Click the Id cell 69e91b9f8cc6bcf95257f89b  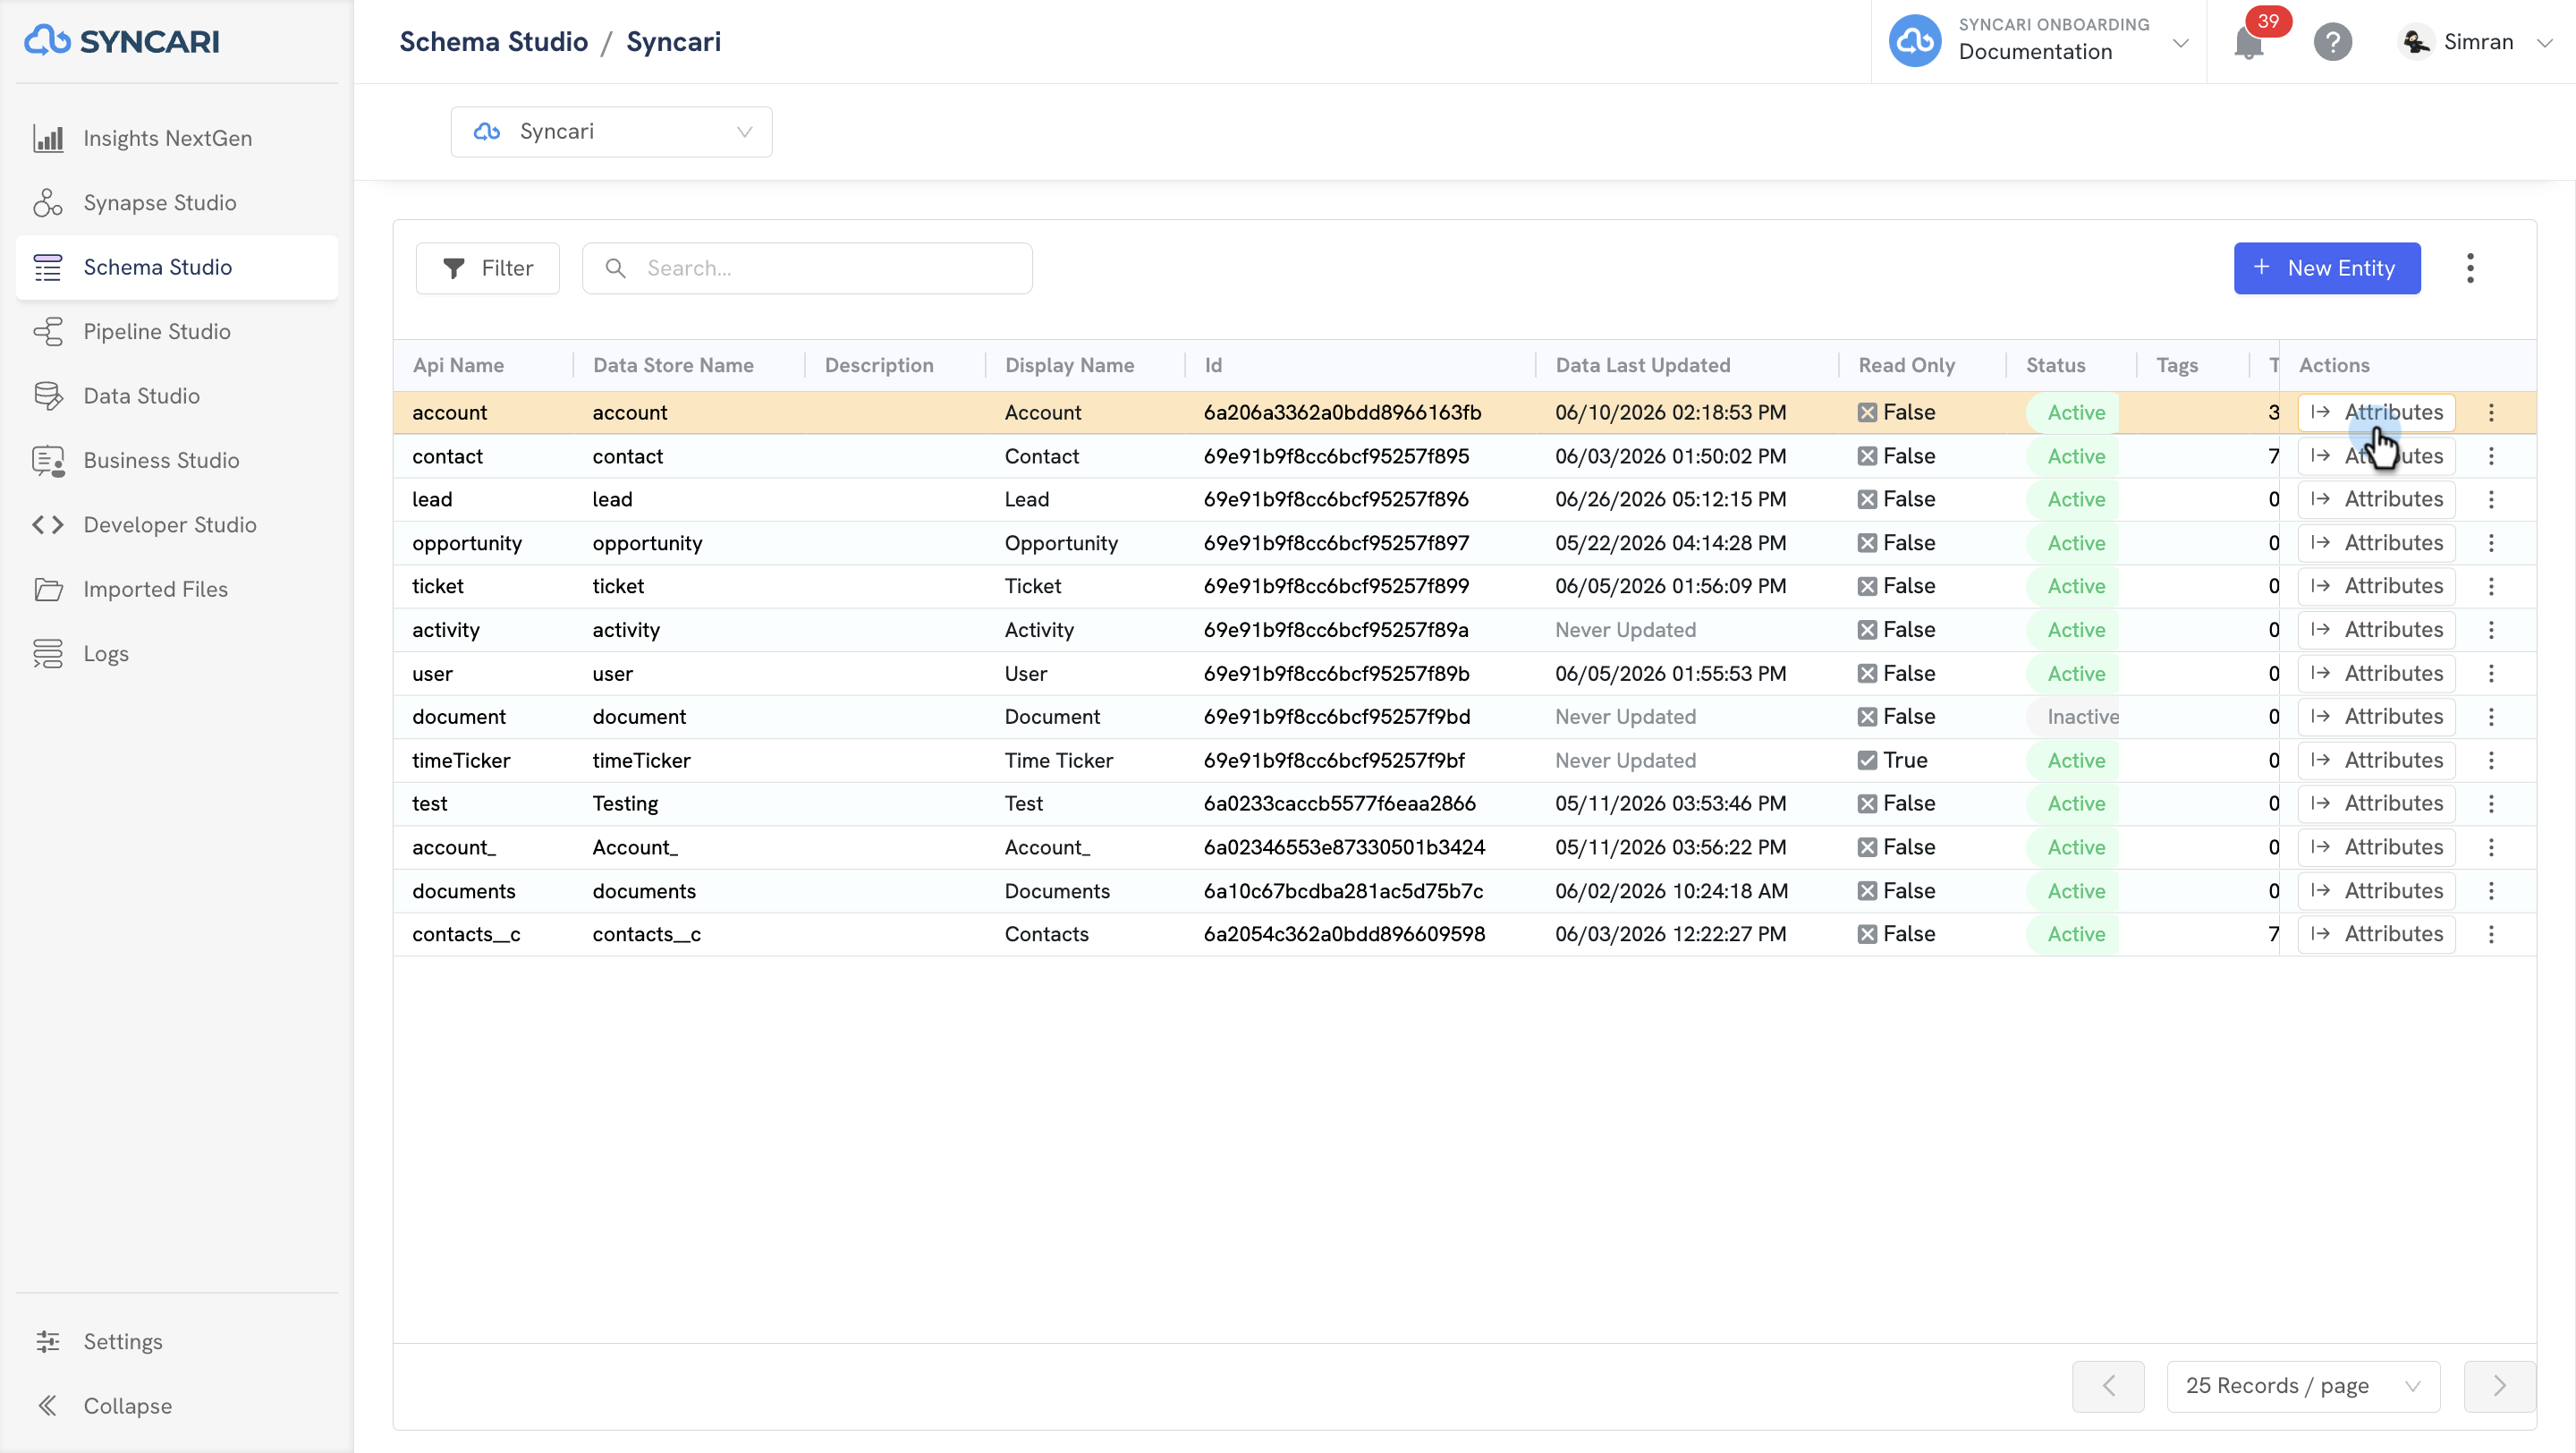coord(1336,673)
